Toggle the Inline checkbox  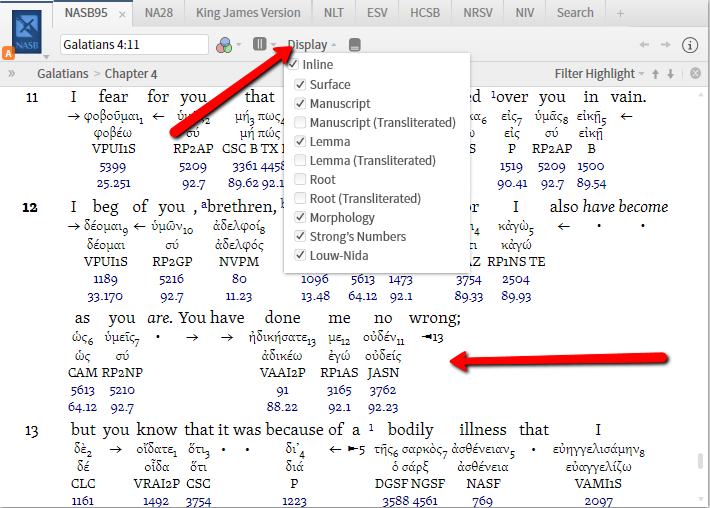pos(293,64)
